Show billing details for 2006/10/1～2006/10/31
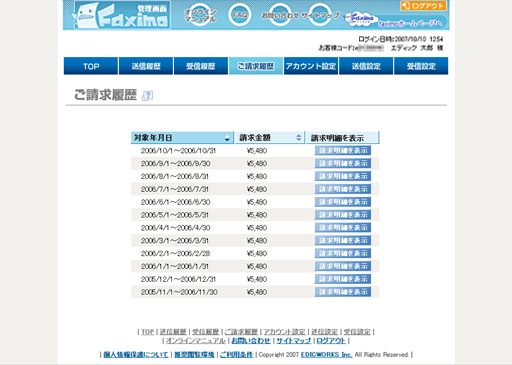The image size is (512, 365). 343,151
